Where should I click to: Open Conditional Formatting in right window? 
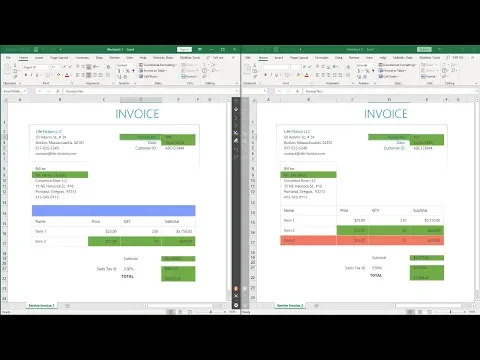[x=397, y=65]
